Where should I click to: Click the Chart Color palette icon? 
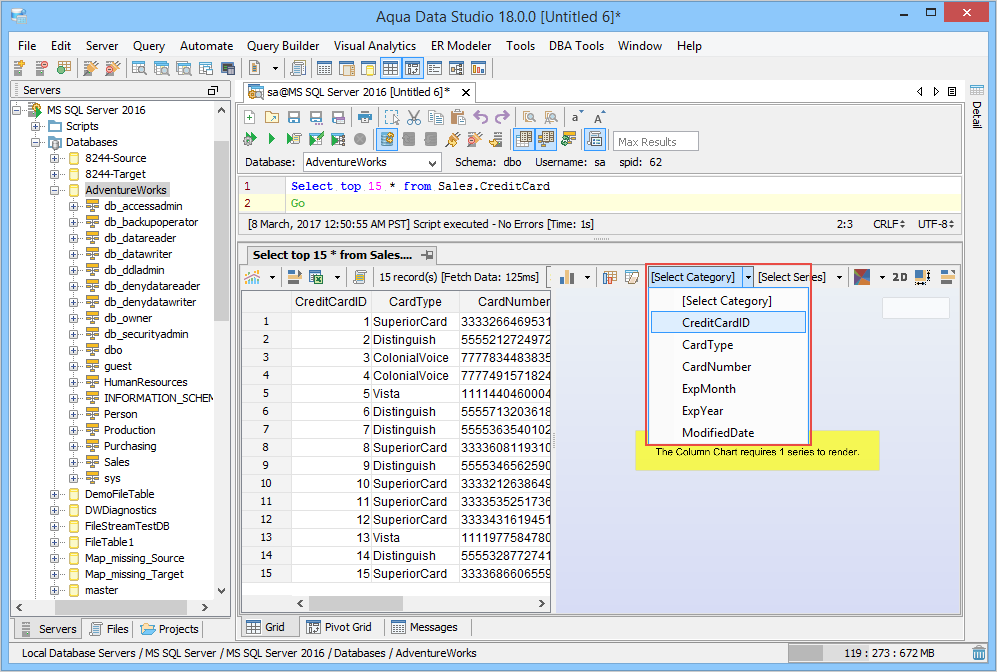pos(862,277)
